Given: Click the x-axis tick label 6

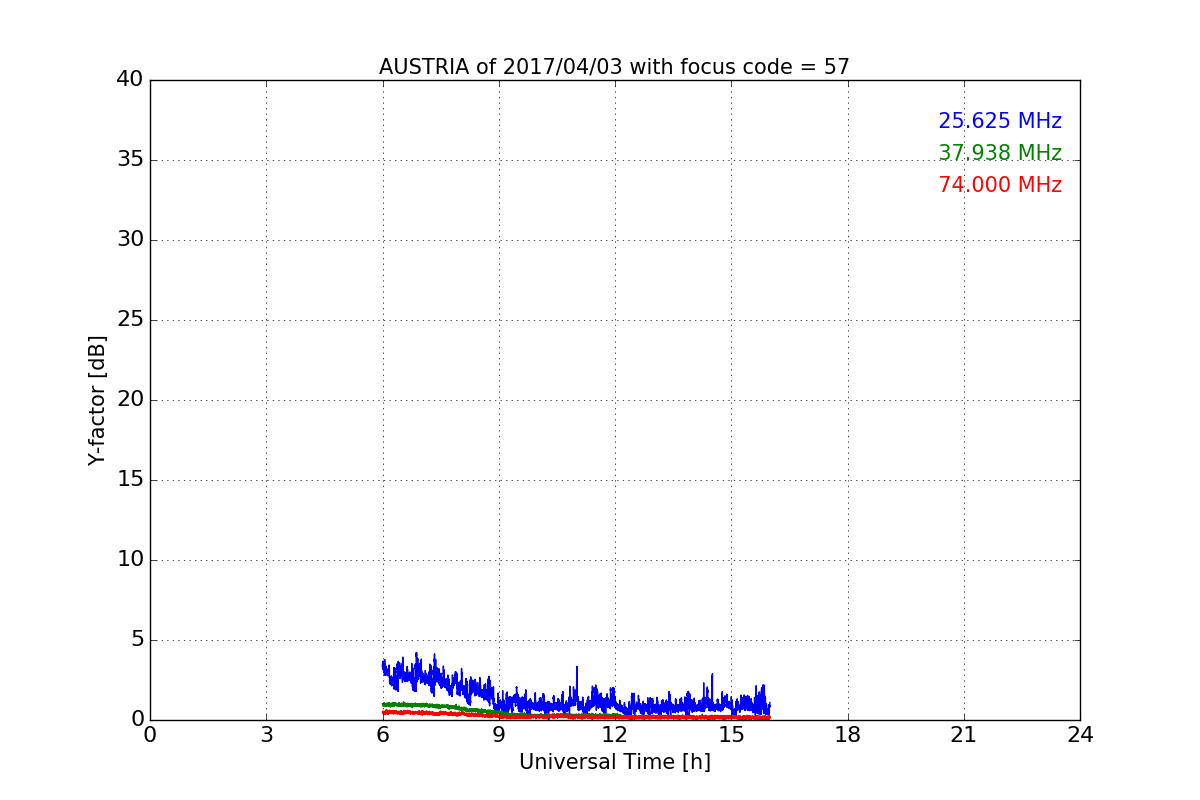Looking at the screenshot, I should click(382, 735).
